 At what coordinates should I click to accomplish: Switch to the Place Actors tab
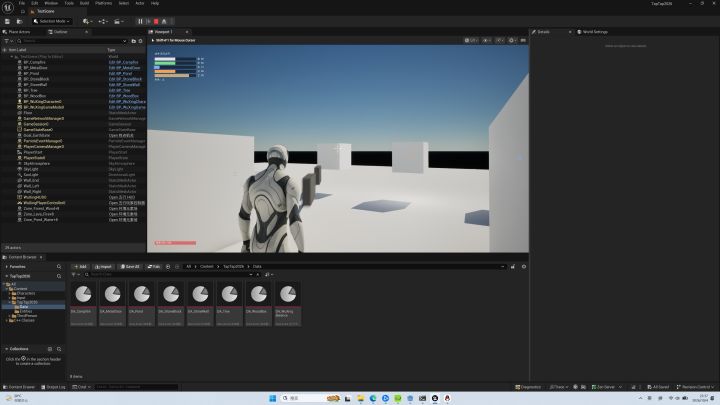point(17,32)
